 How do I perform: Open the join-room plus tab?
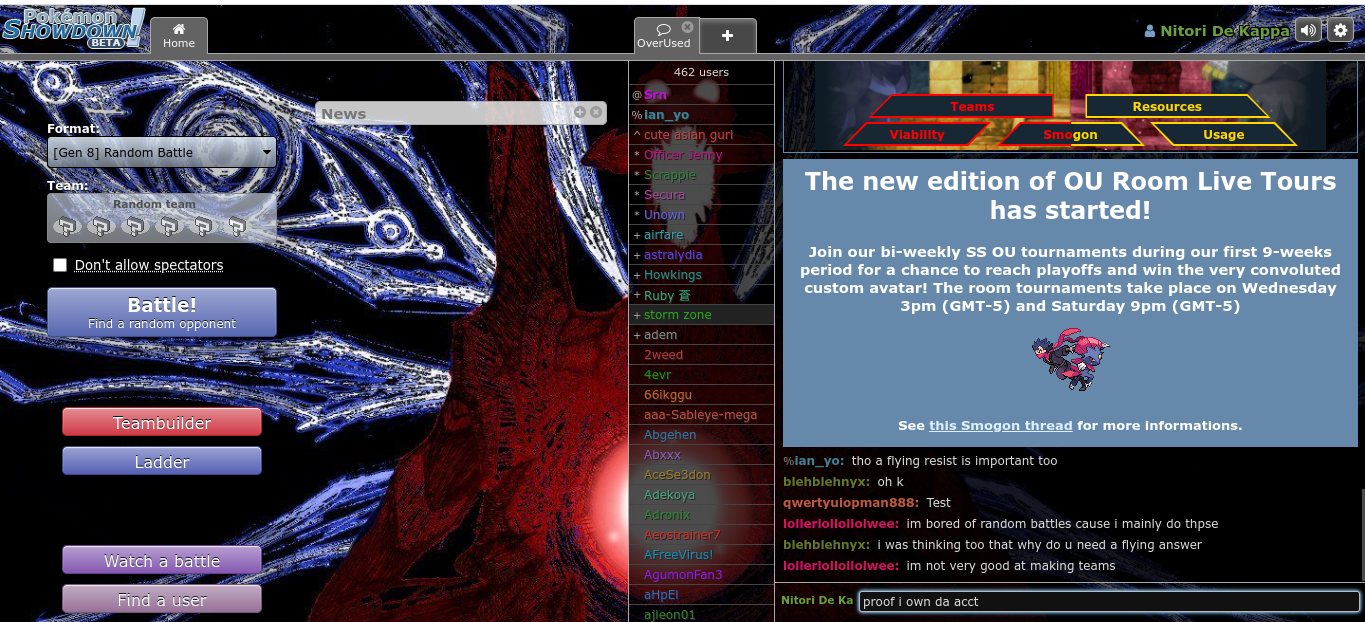point(727,35)
